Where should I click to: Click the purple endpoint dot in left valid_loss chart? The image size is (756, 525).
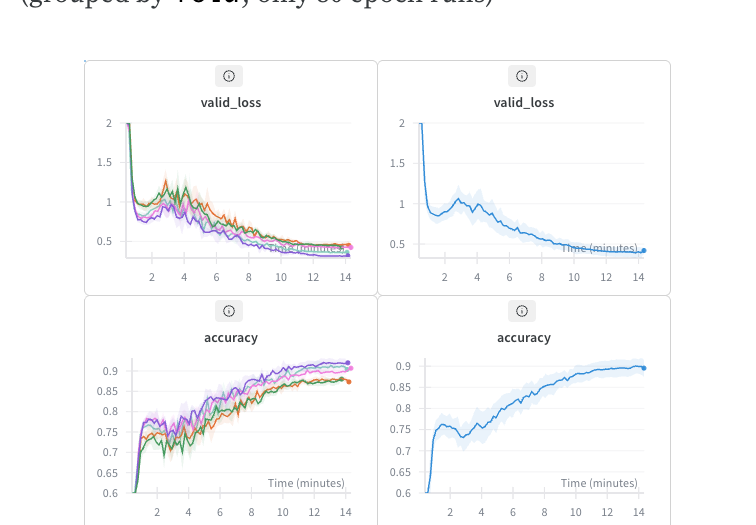pyautogui.click(x=348, y=255)
